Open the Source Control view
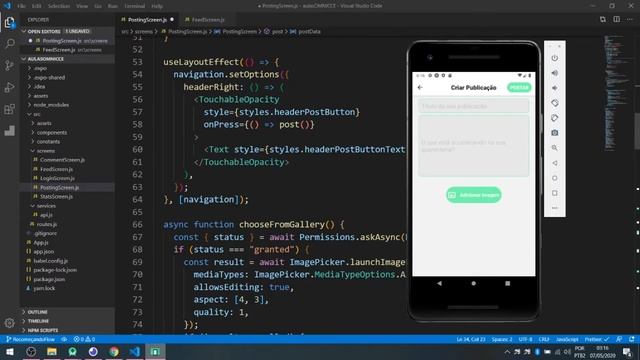The width and height of the screenshot is (640, 360). point(9,65)
